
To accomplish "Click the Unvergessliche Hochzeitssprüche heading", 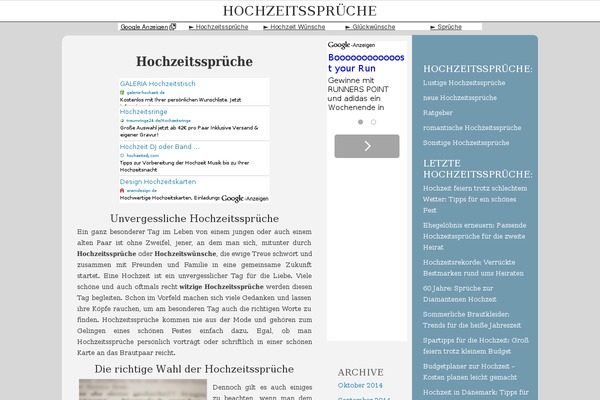I will (194, 219).
